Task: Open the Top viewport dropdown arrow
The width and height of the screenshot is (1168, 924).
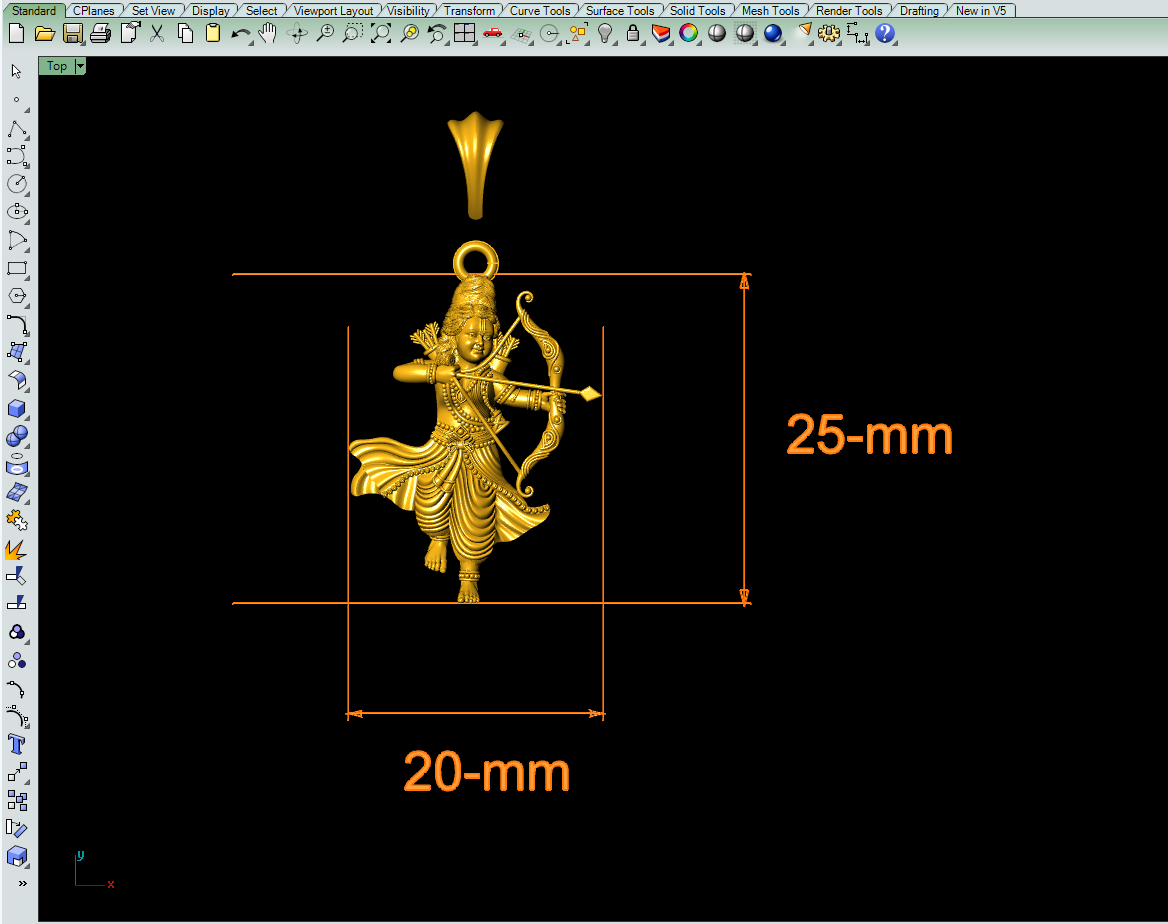Action: click(x=80, y=66)
